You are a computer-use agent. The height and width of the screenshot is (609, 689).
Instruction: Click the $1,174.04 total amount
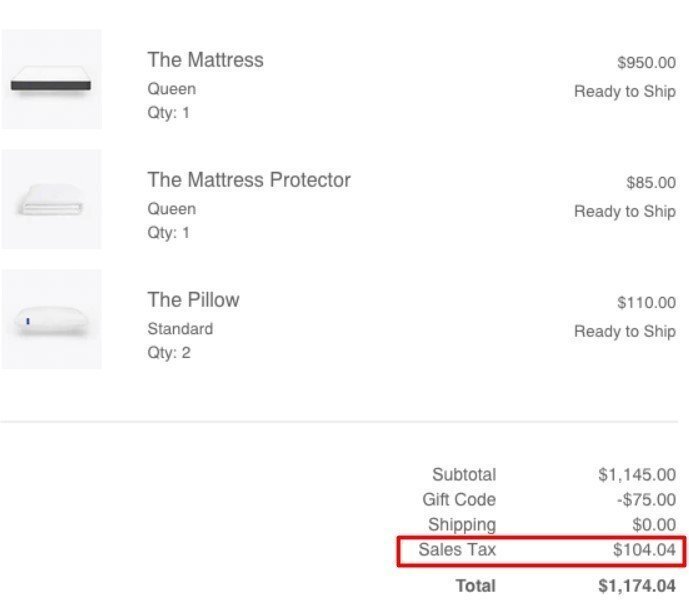click(636, 586)
